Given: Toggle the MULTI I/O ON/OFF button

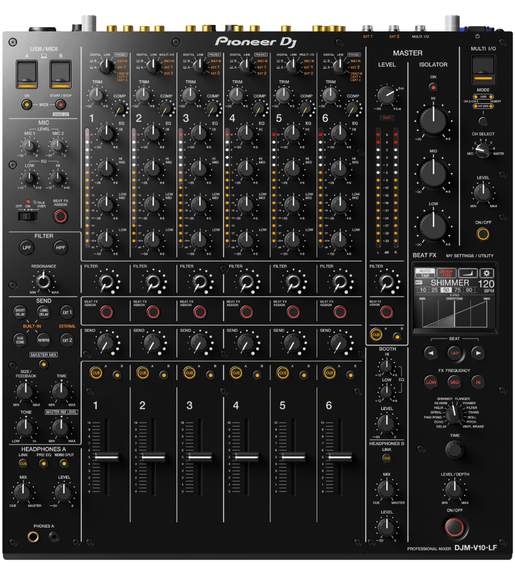Looking at the screenshot, I should [483, 234].
